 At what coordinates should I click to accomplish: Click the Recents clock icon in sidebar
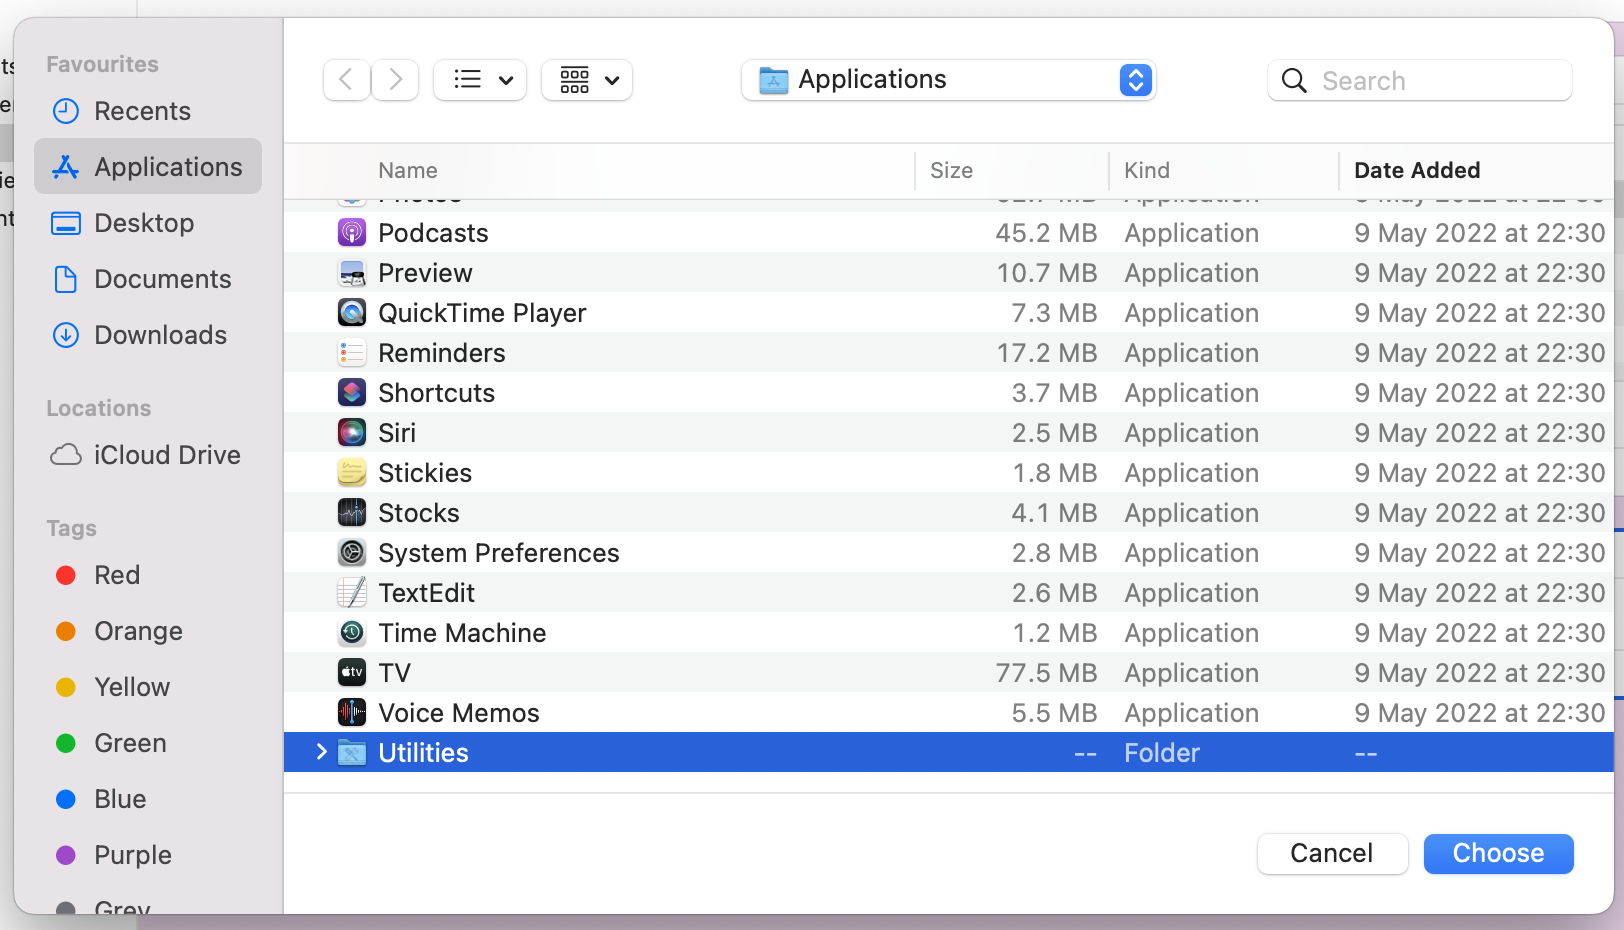coord(66,111)
